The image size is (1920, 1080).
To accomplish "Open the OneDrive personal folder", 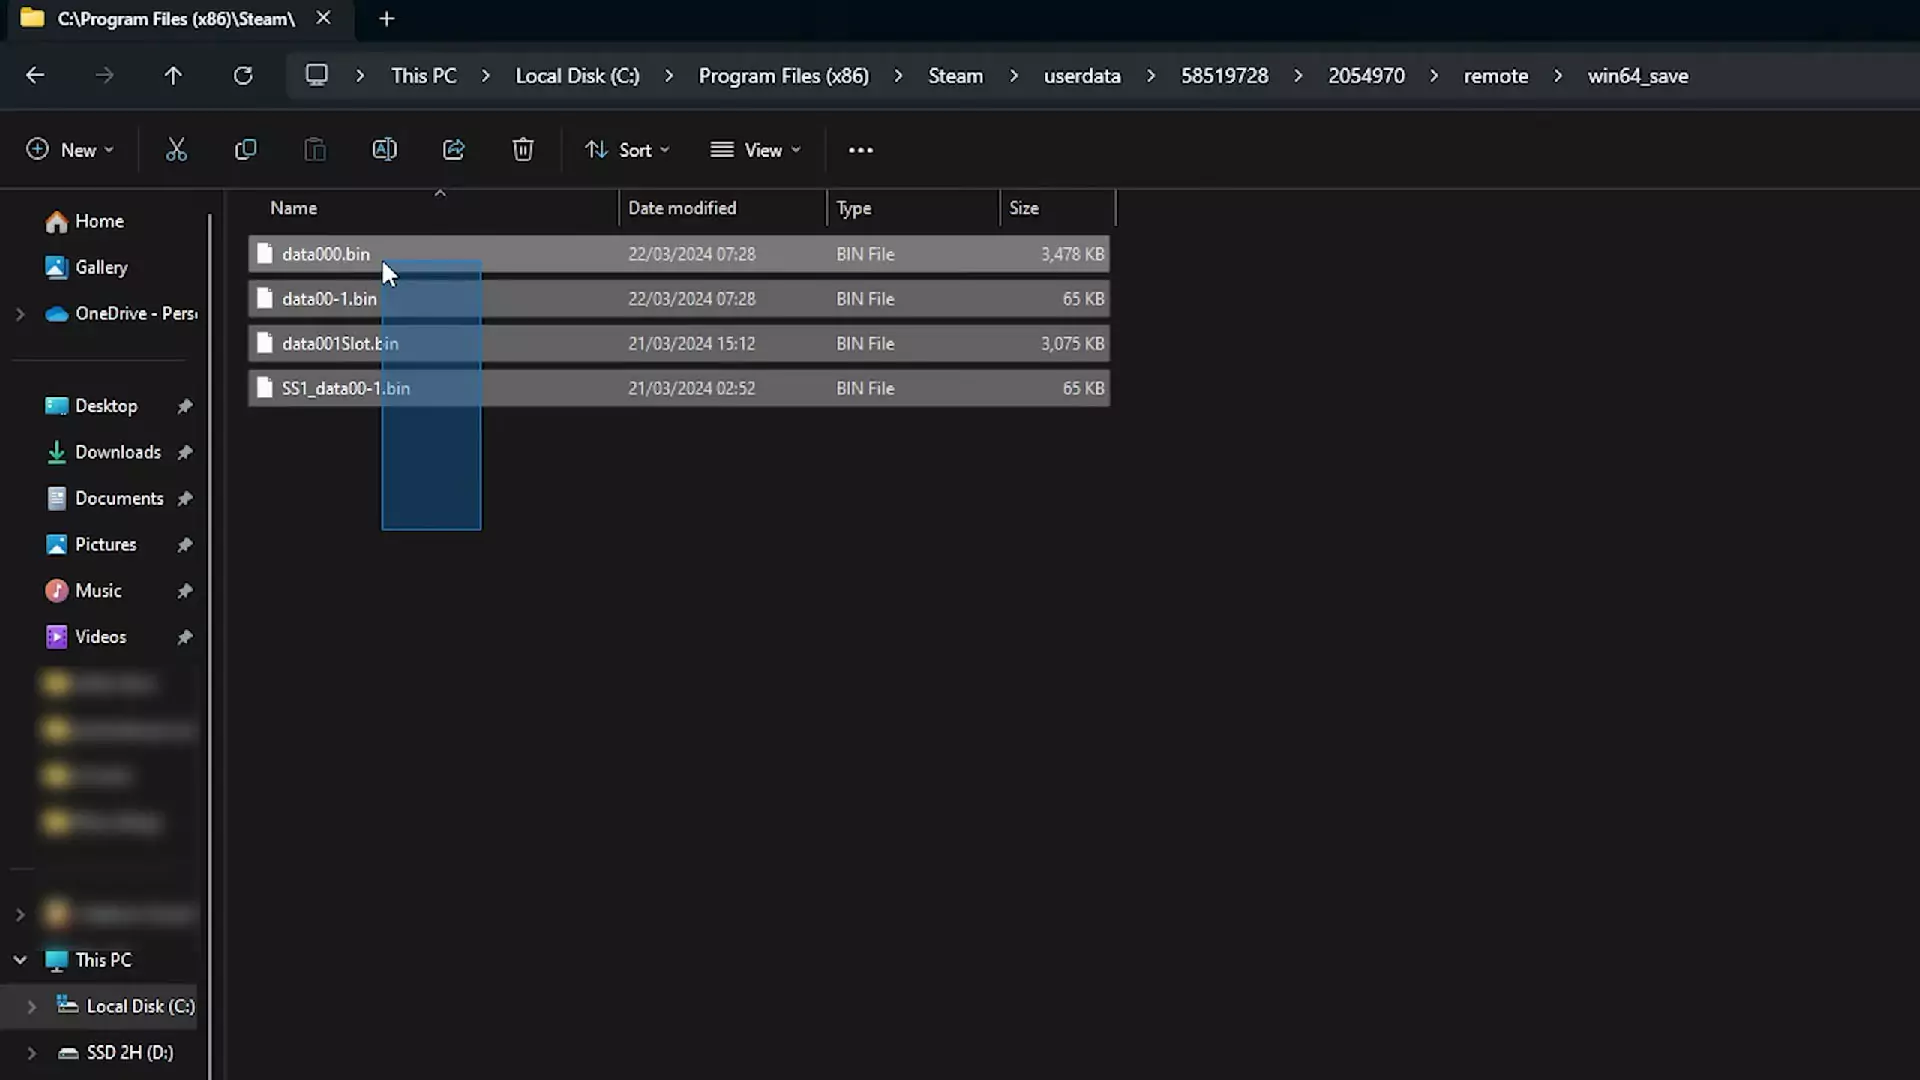I will tap(136, 313).
